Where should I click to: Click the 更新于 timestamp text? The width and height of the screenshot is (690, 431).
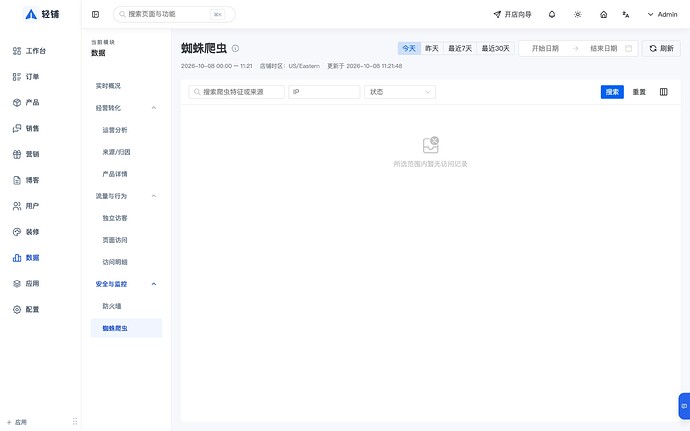(x=364, y=66)
